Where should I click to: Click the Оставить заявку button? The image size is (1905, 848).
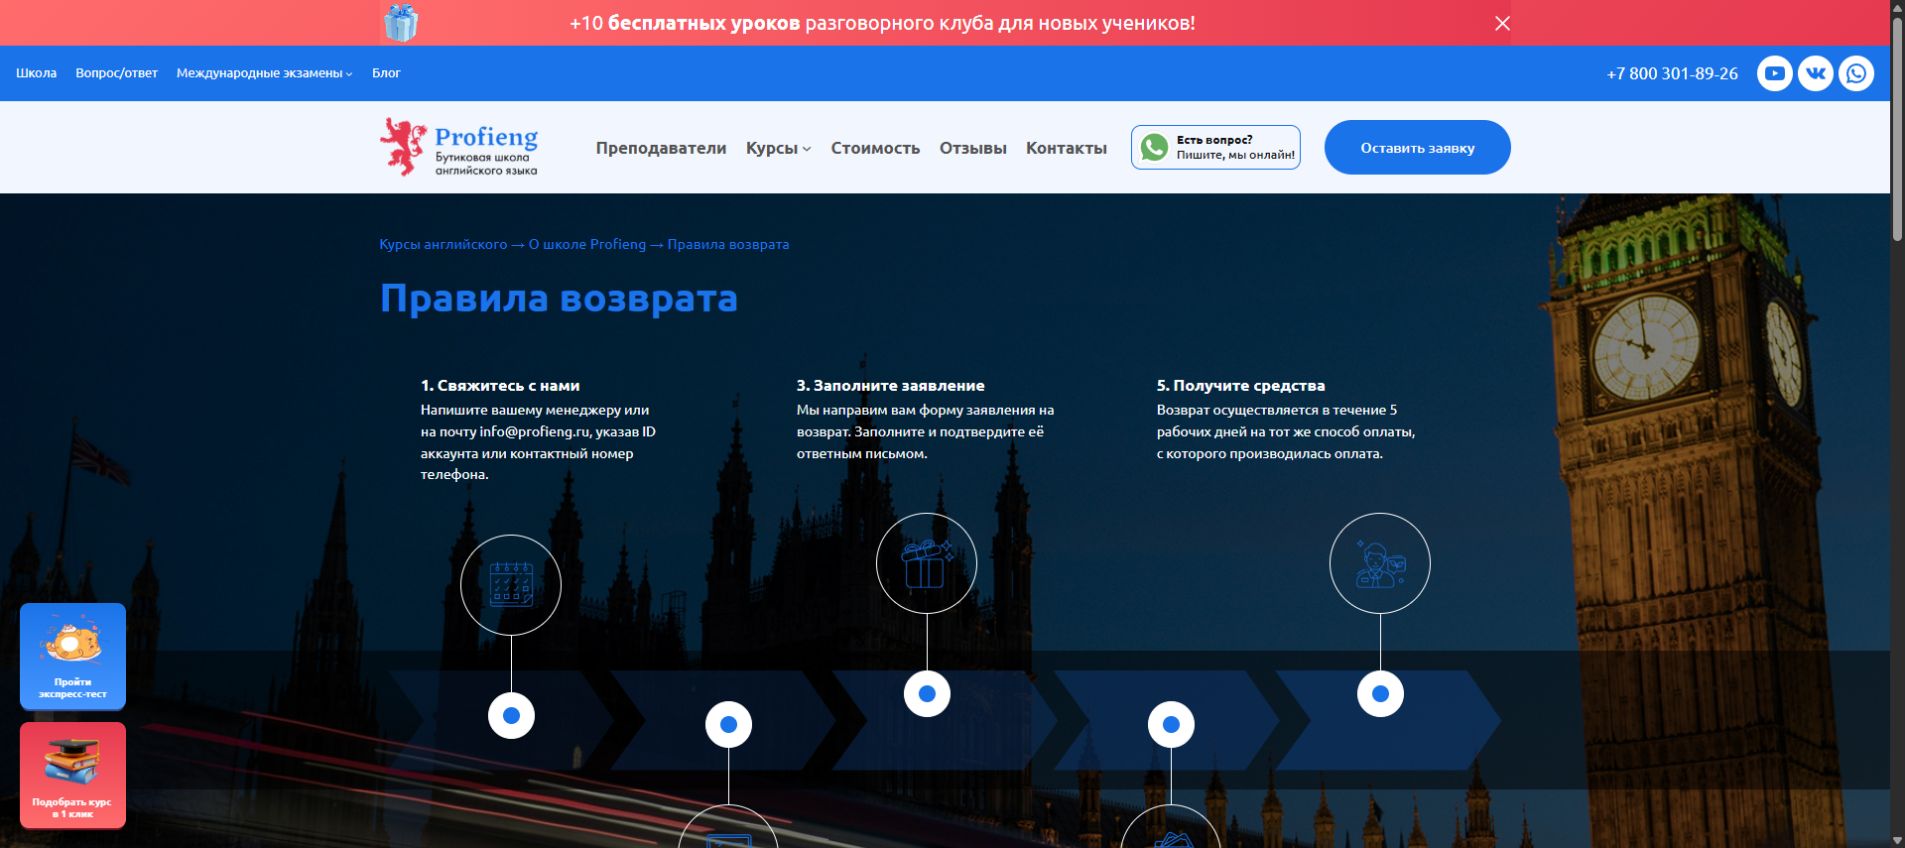tap(1417, 147)
